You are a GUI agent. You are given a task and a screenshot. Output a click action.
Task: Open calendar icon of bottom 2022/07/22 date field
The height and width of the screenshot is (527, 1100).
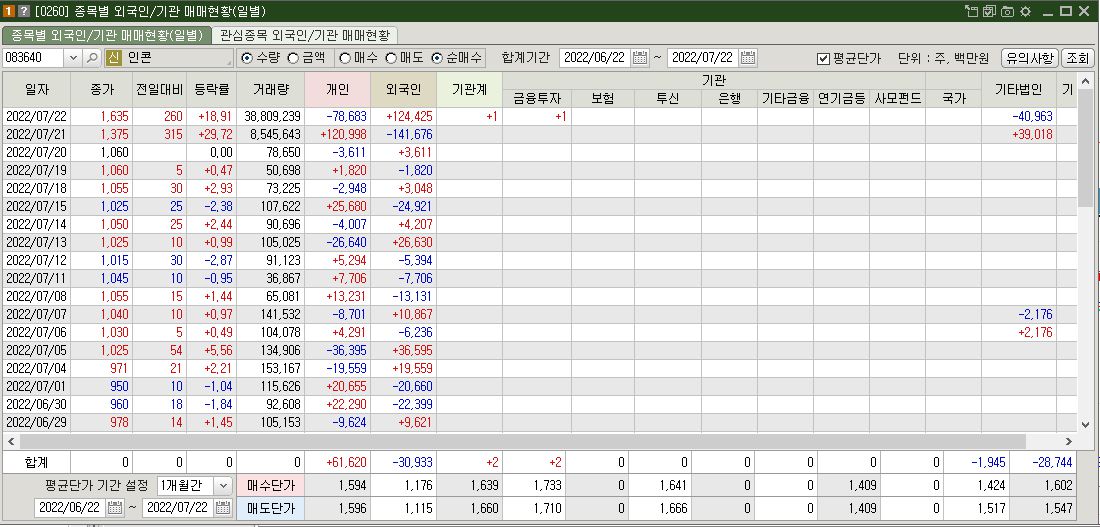[223, 507]
